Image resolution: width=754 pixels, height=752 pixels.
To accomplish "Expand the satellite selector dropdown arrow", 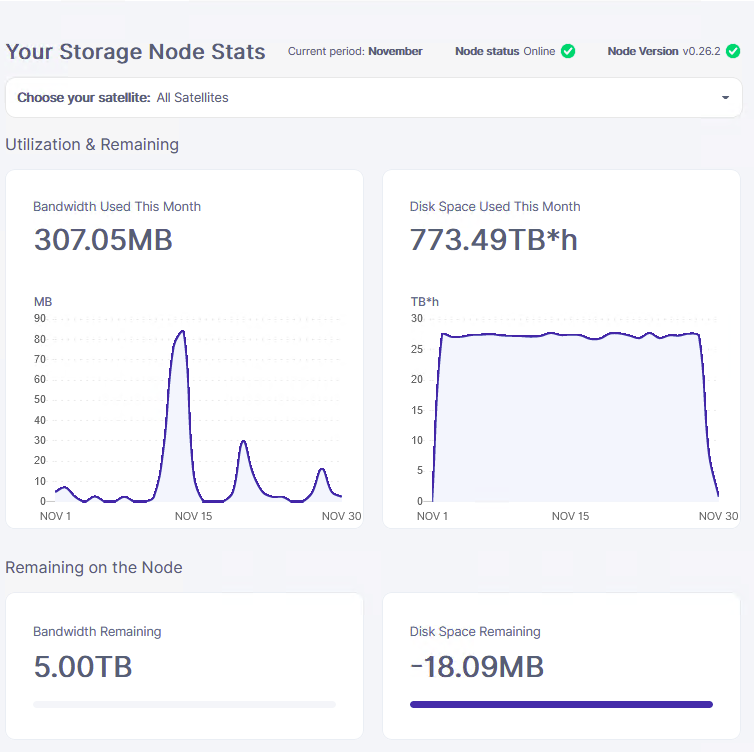I will pos(725,98).
